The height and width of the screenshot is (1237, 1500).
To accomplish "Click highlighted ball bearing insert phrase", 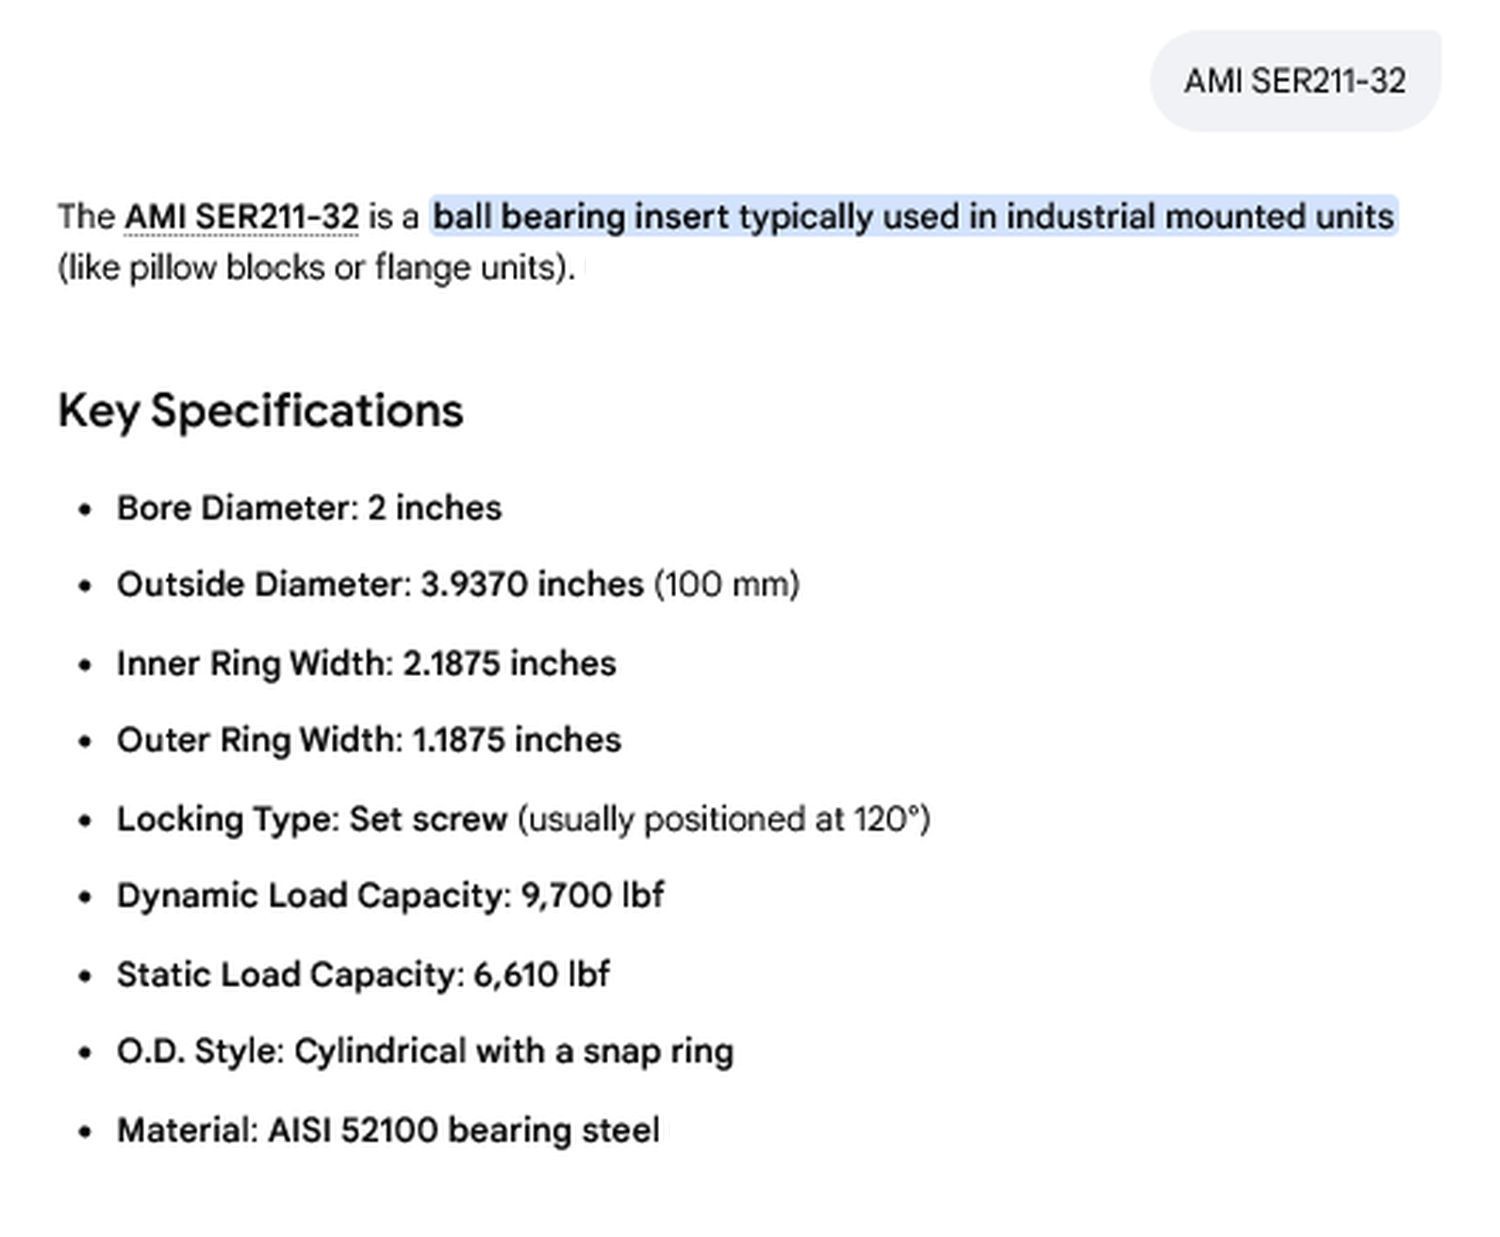I will 913,216.
